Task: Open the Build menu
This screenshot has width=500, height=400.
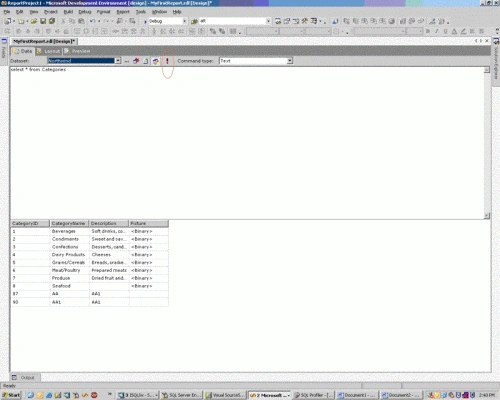Action: 68,12
